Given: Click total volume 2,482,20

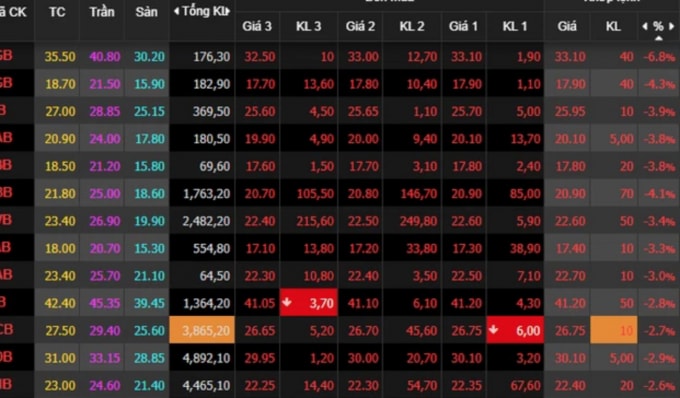Looking at the screenshot, I should point(206,221).
